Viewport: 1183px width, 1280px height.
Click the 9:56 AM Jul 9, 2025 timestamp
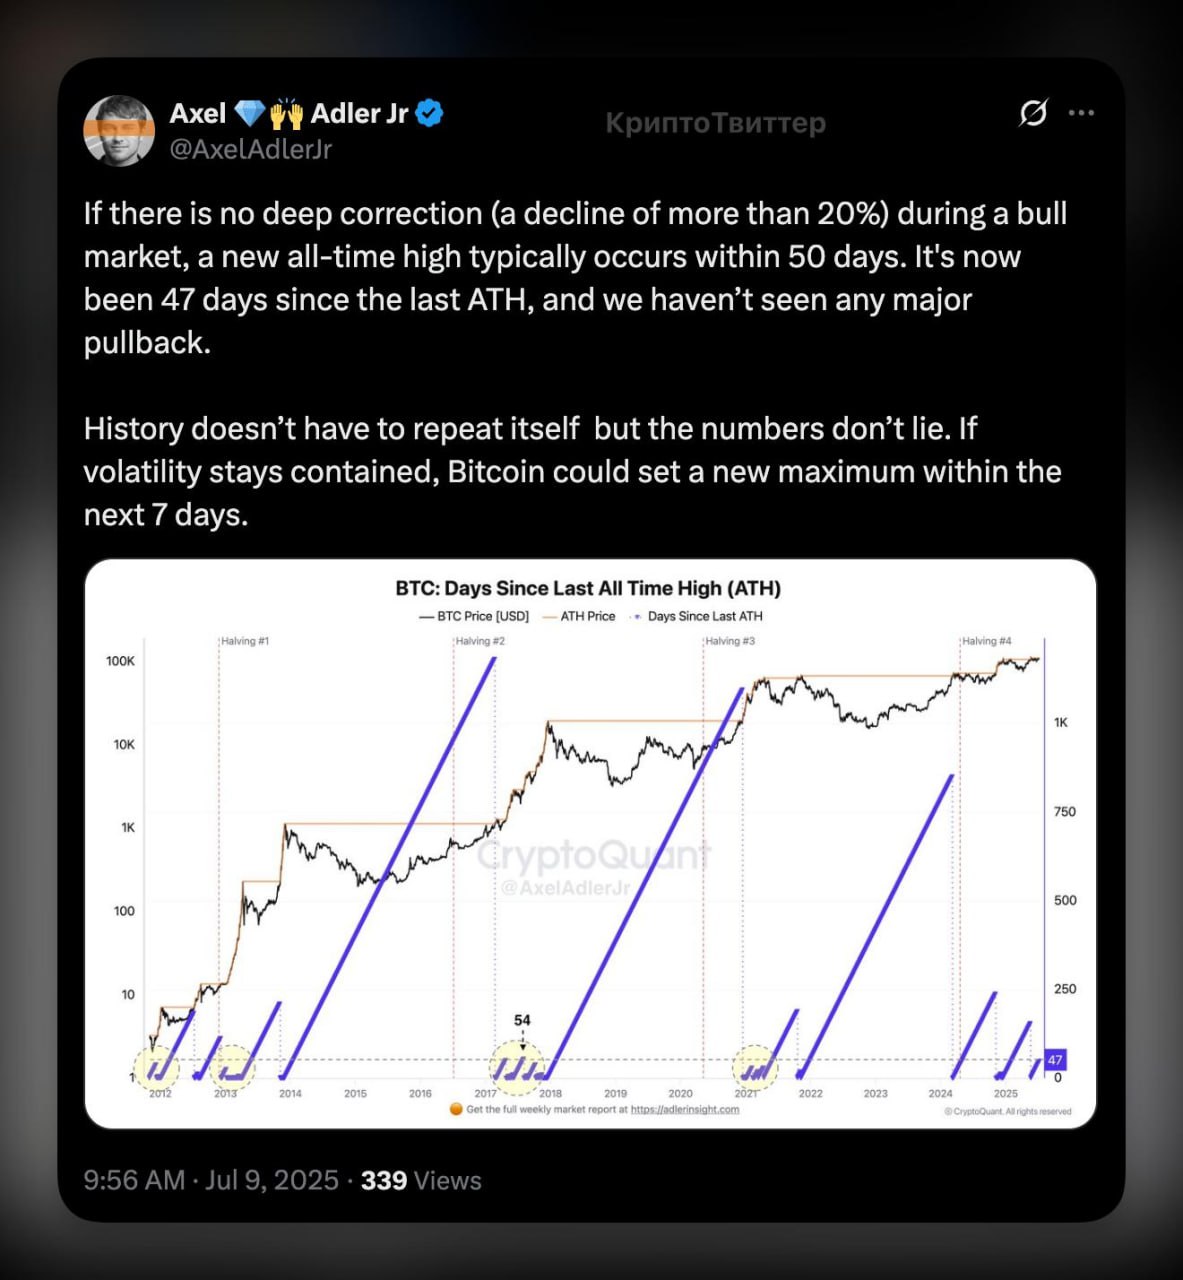(211, 1180)
